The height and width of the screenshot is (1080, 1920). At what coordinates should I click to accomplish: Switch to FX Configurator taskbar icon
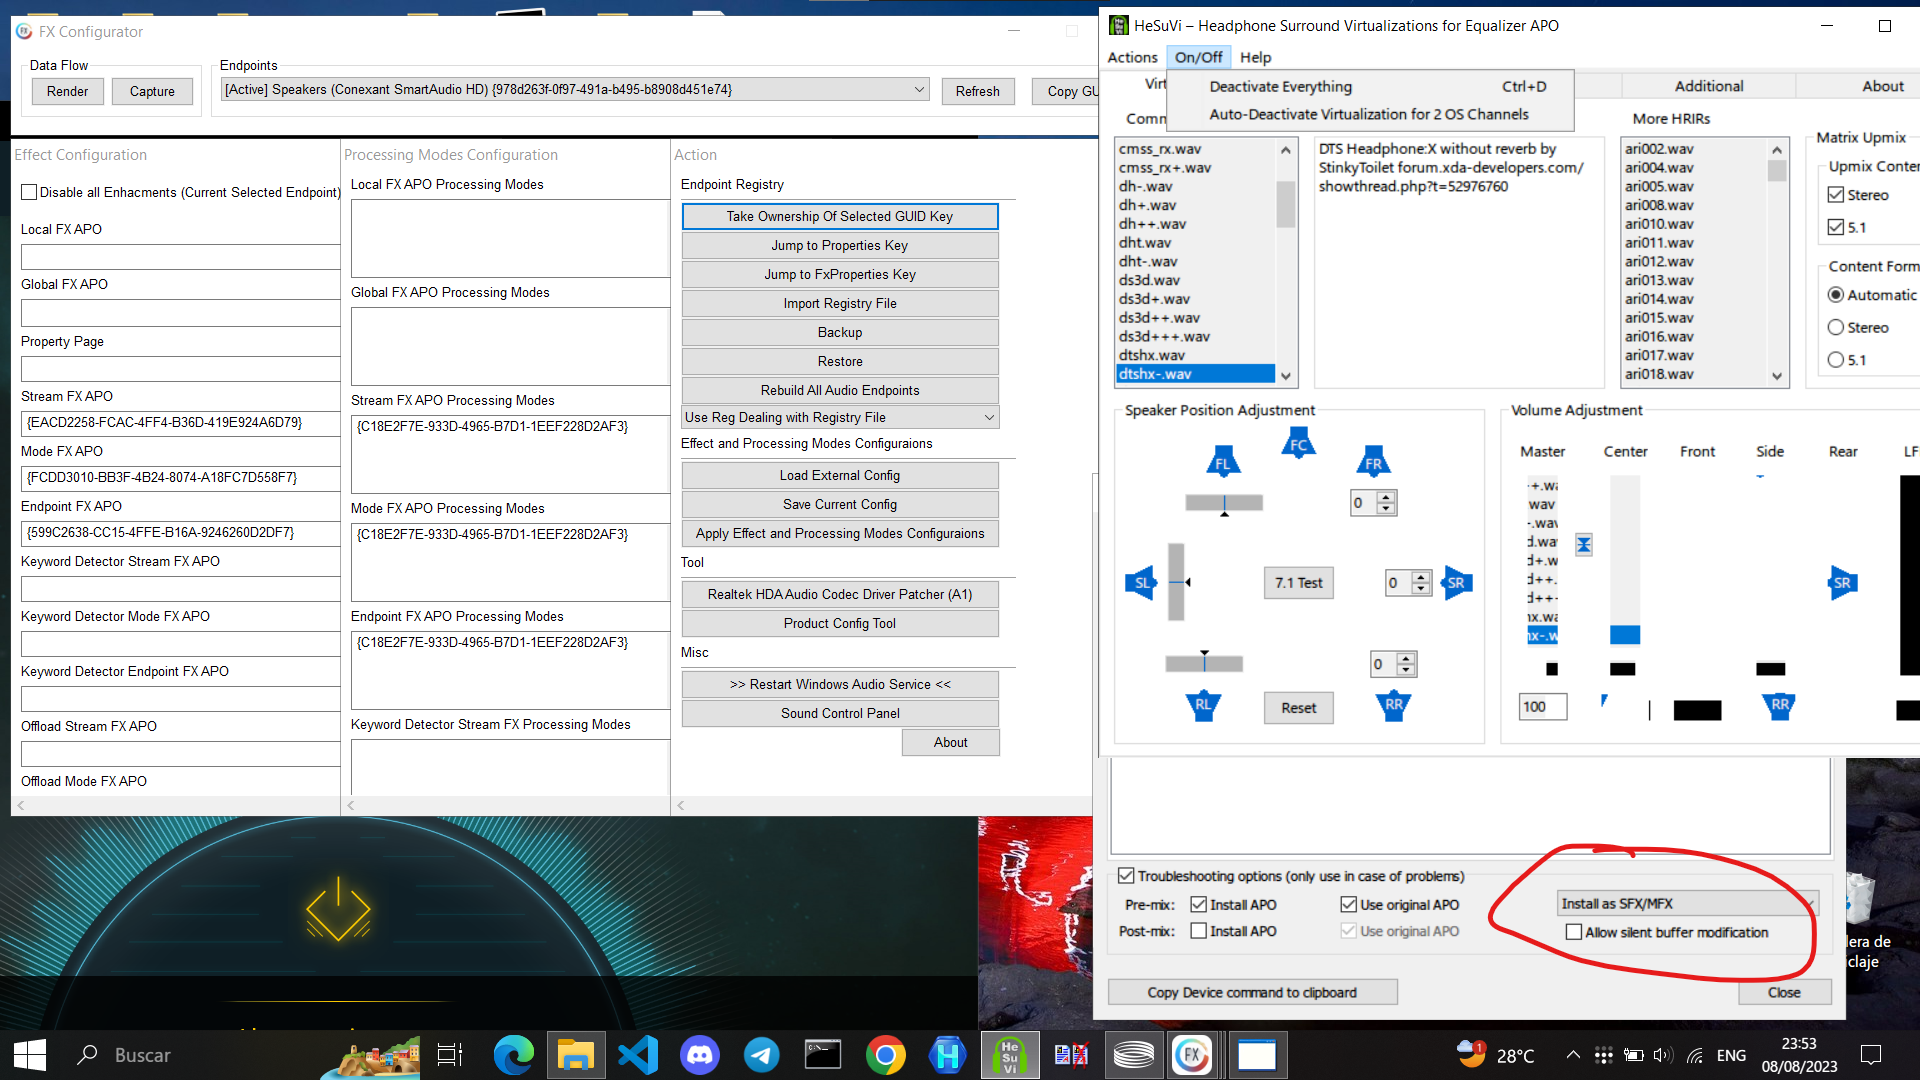click(1192, 1055)
